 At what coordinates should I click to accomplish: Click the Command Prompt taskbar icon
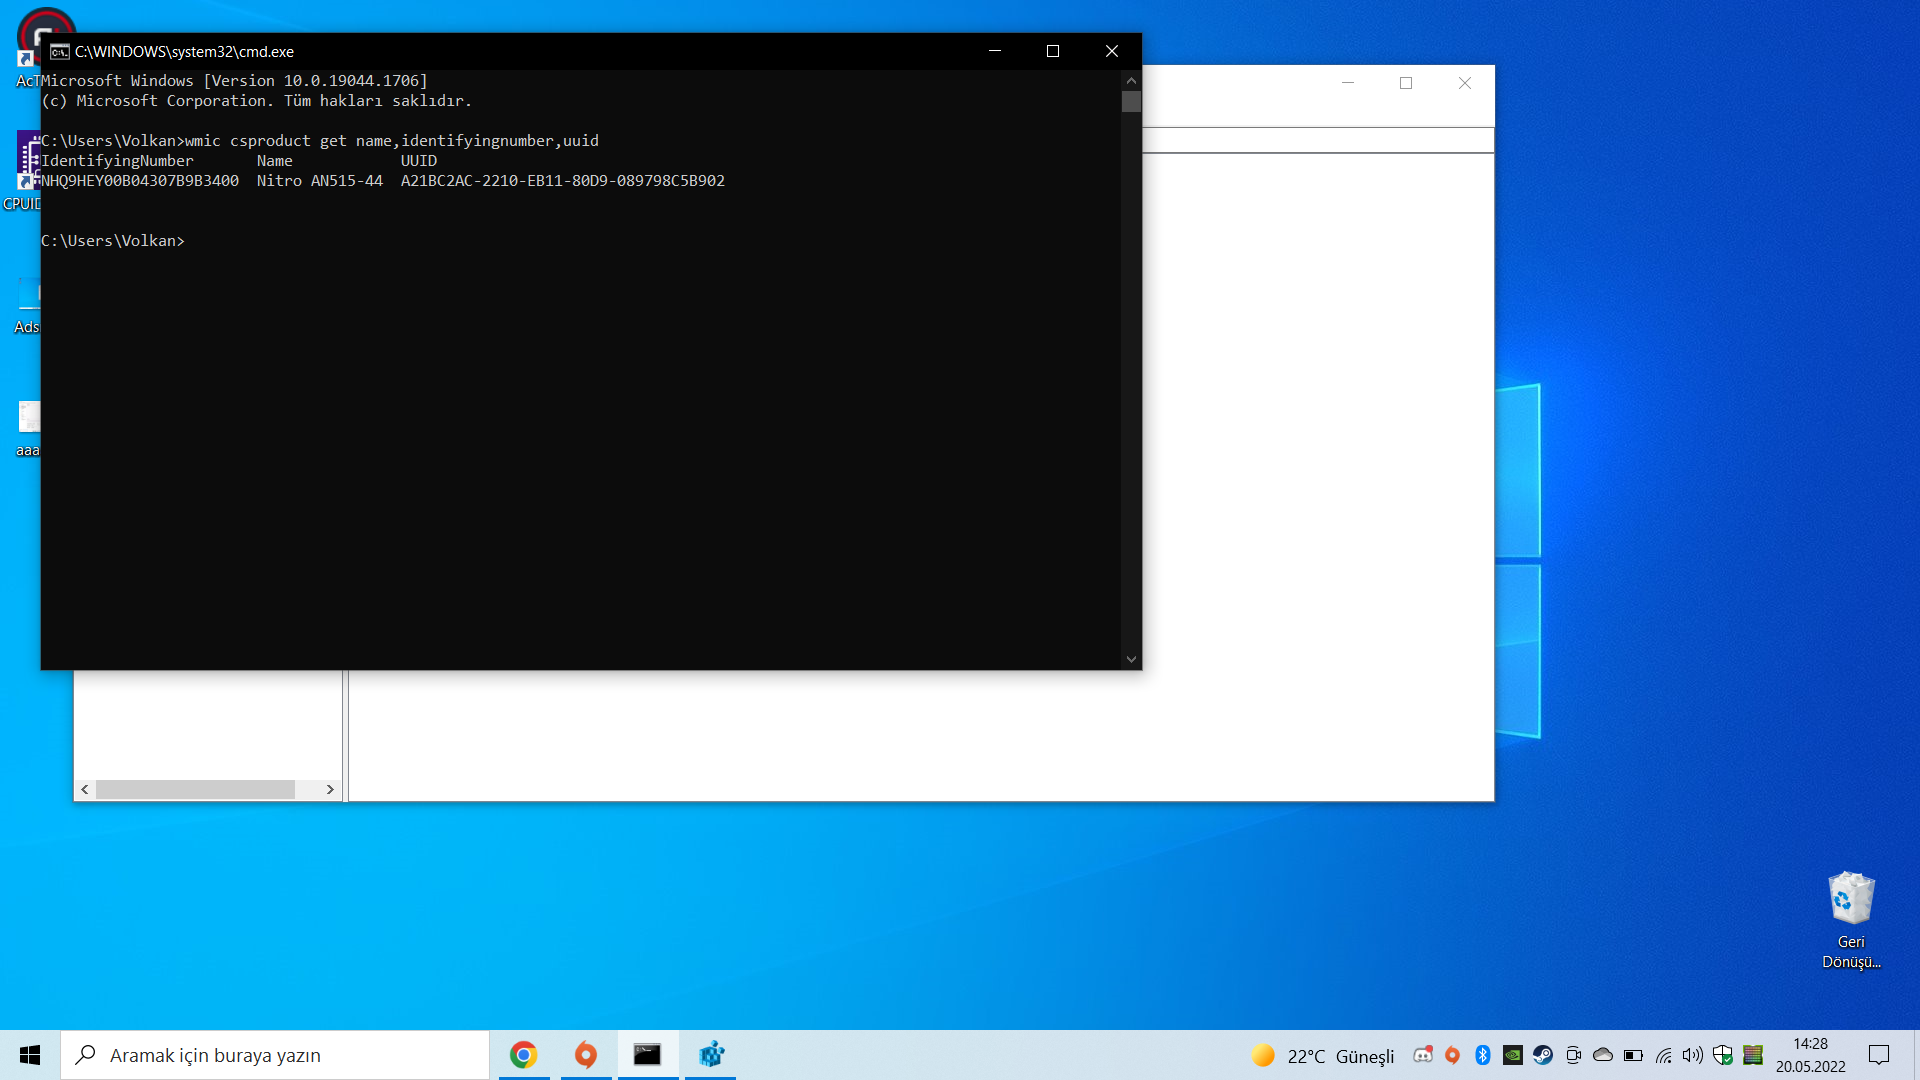(x=647, y=1055)
